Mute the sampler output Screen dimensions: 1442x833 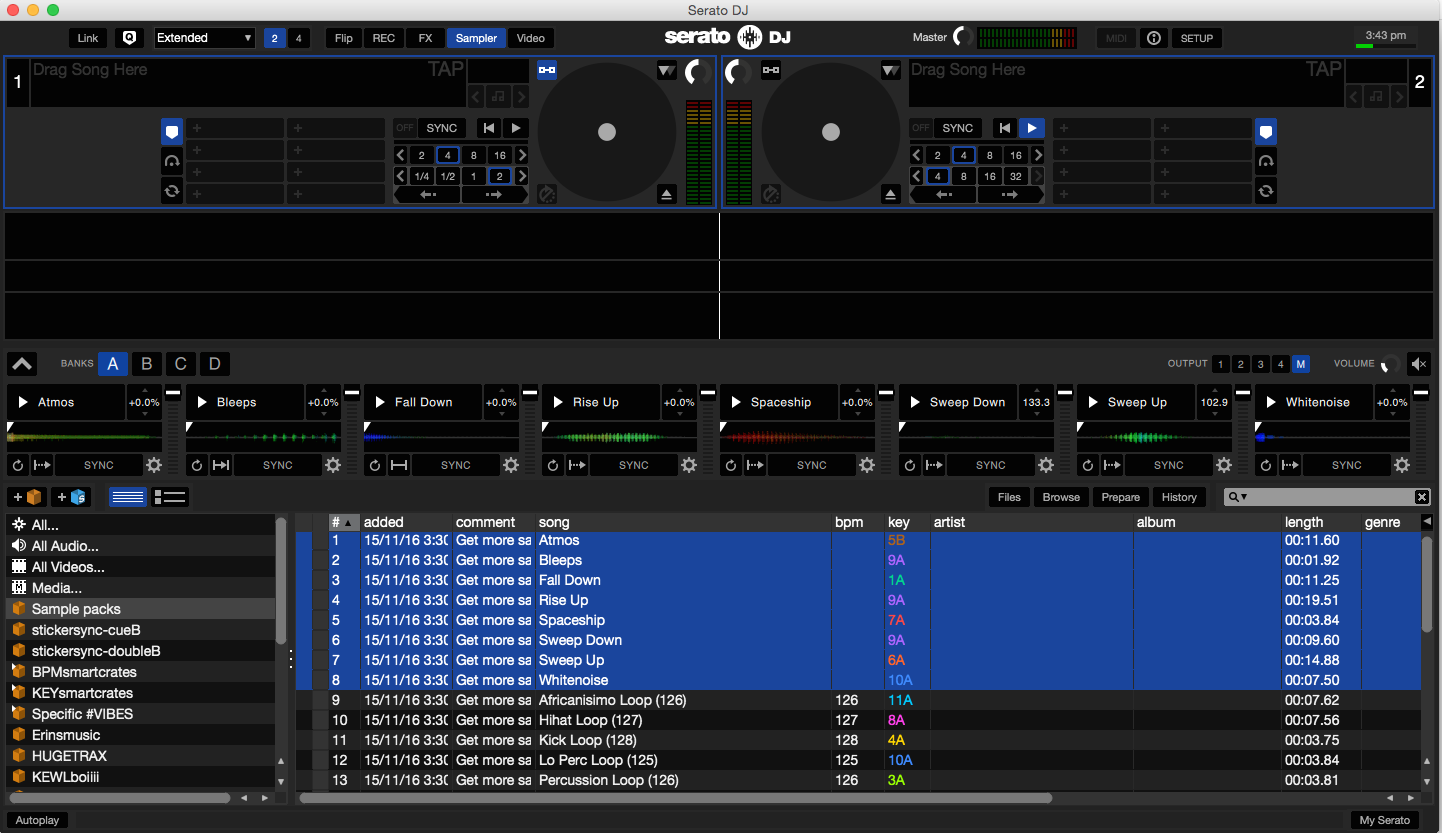click(1418, 364)
